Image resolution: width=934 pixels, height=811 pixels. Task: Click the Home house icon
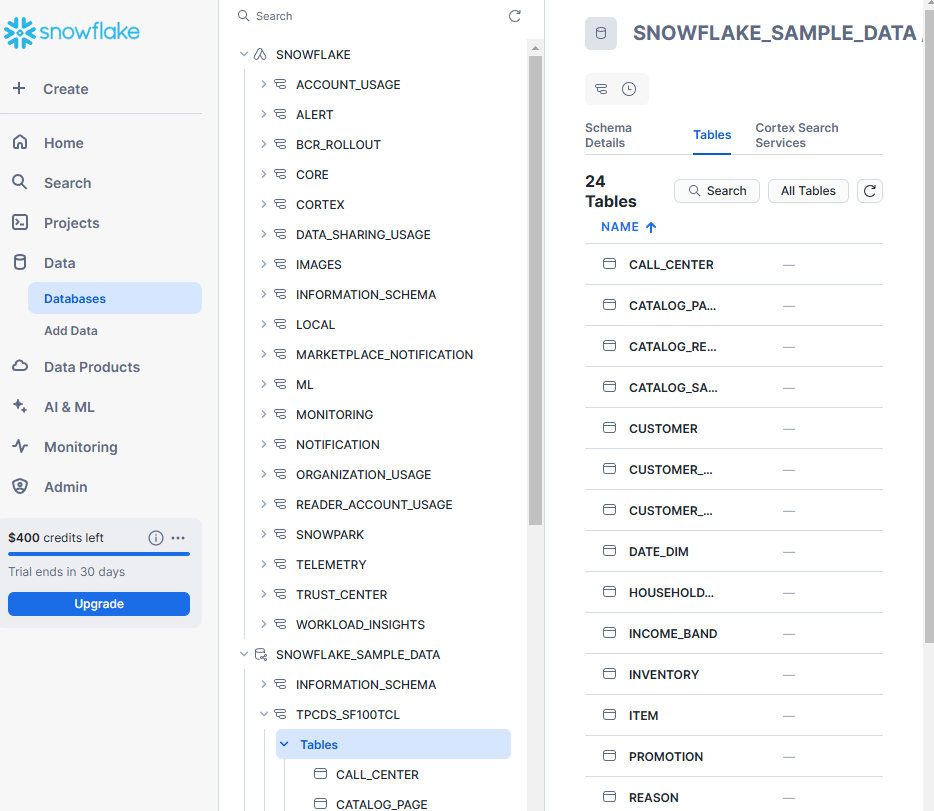coord(20,142)
